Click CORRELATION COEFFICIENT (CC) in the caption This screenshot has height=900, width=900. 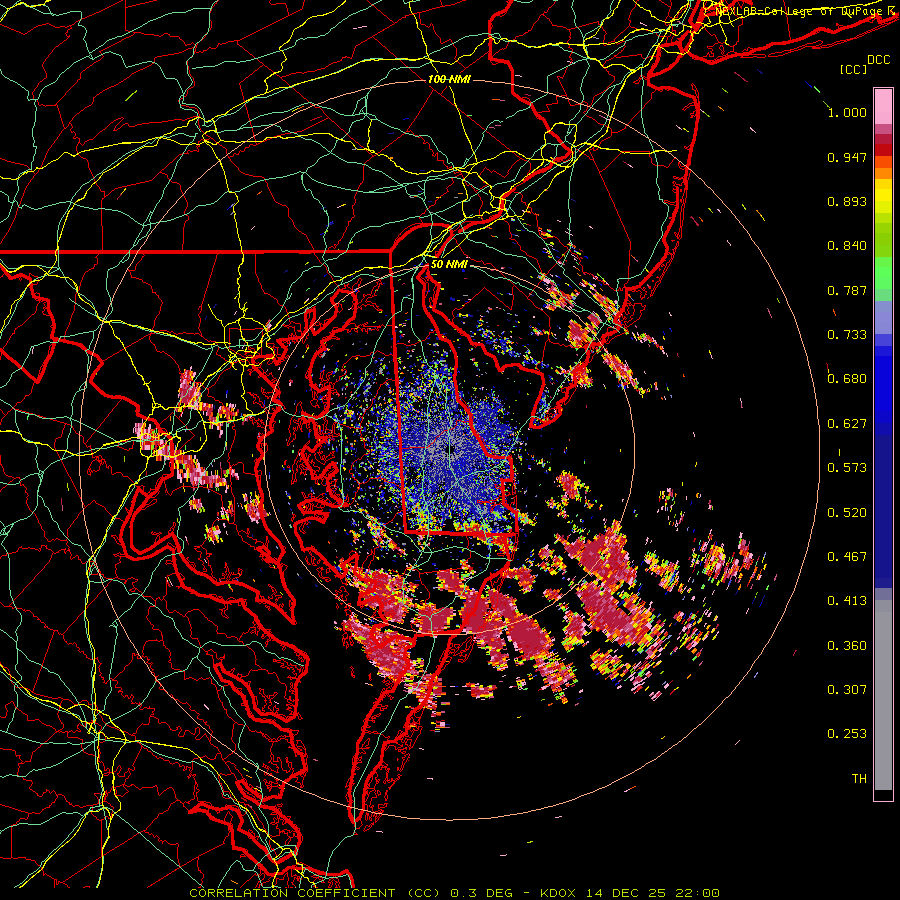[314, 893]
